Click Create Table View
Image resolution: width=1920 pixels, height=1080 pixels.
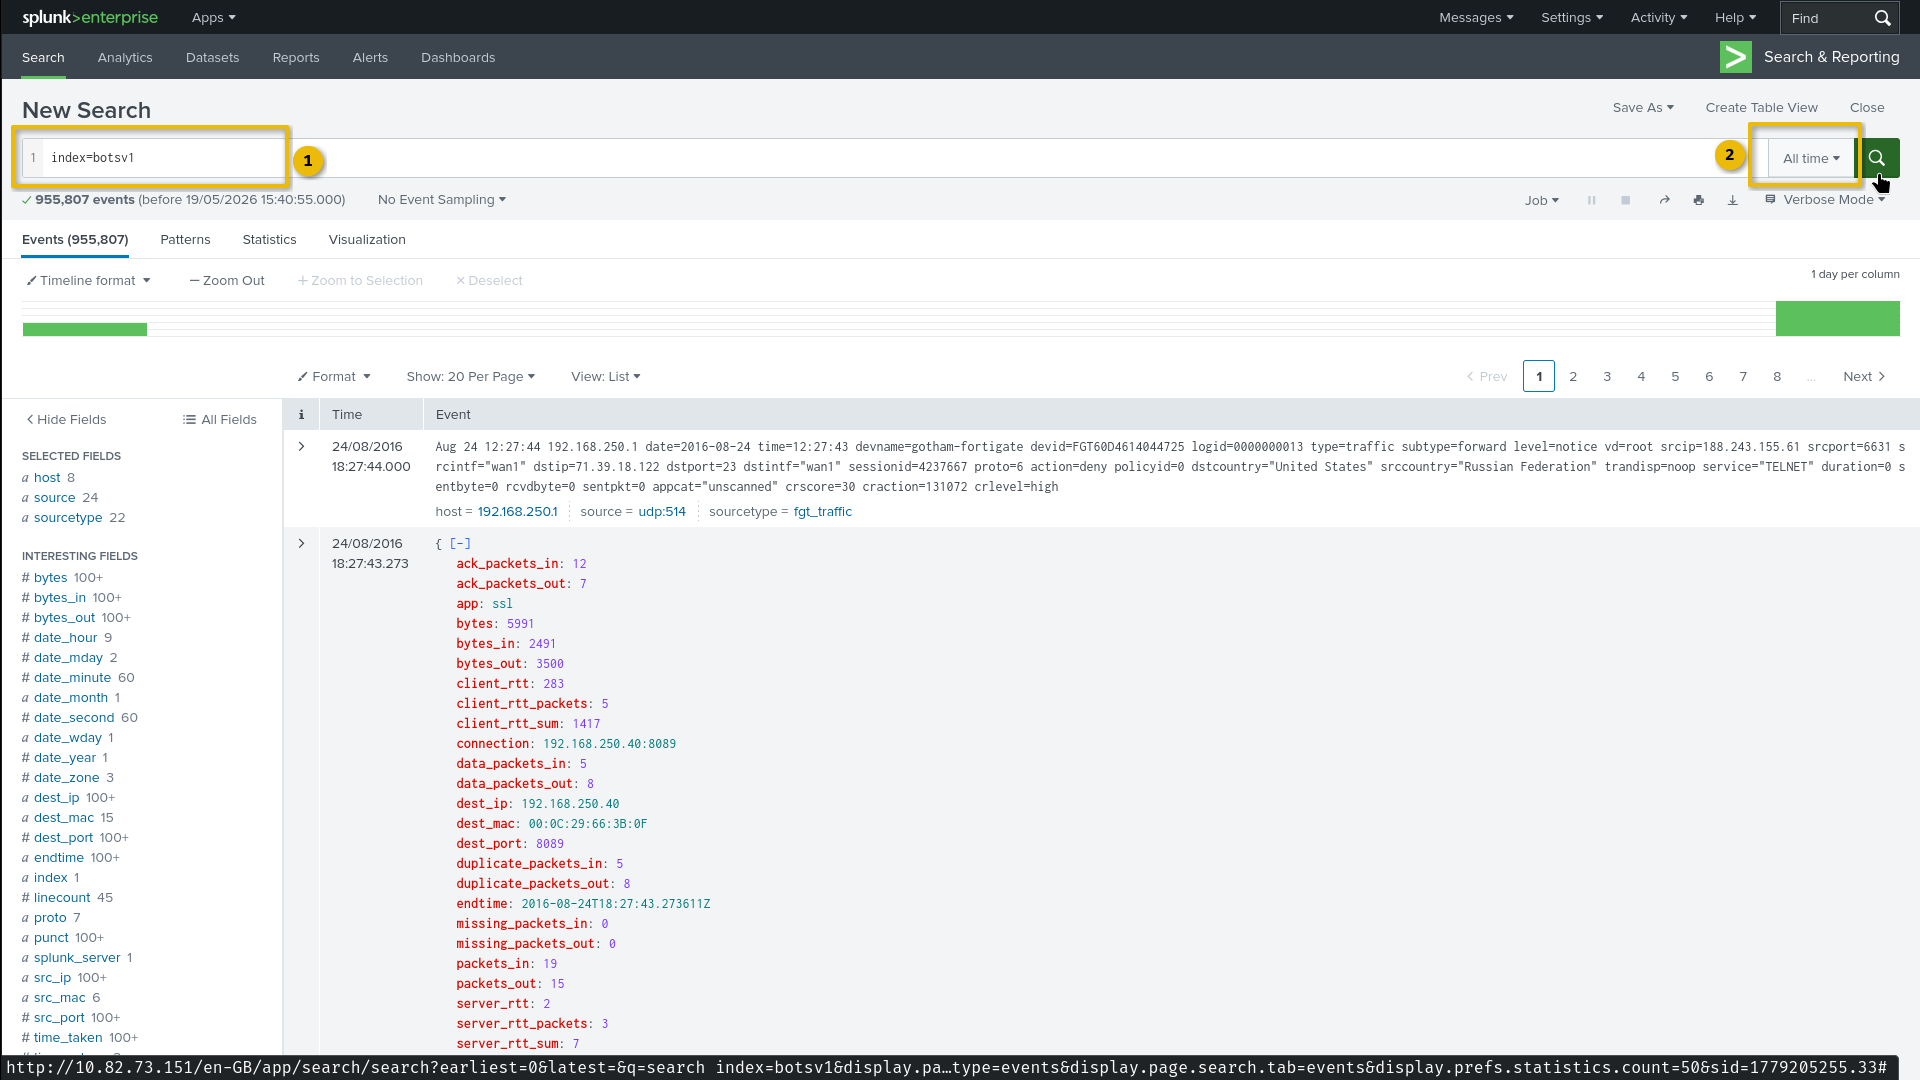pyautogui.click(x=1761, y=108)
